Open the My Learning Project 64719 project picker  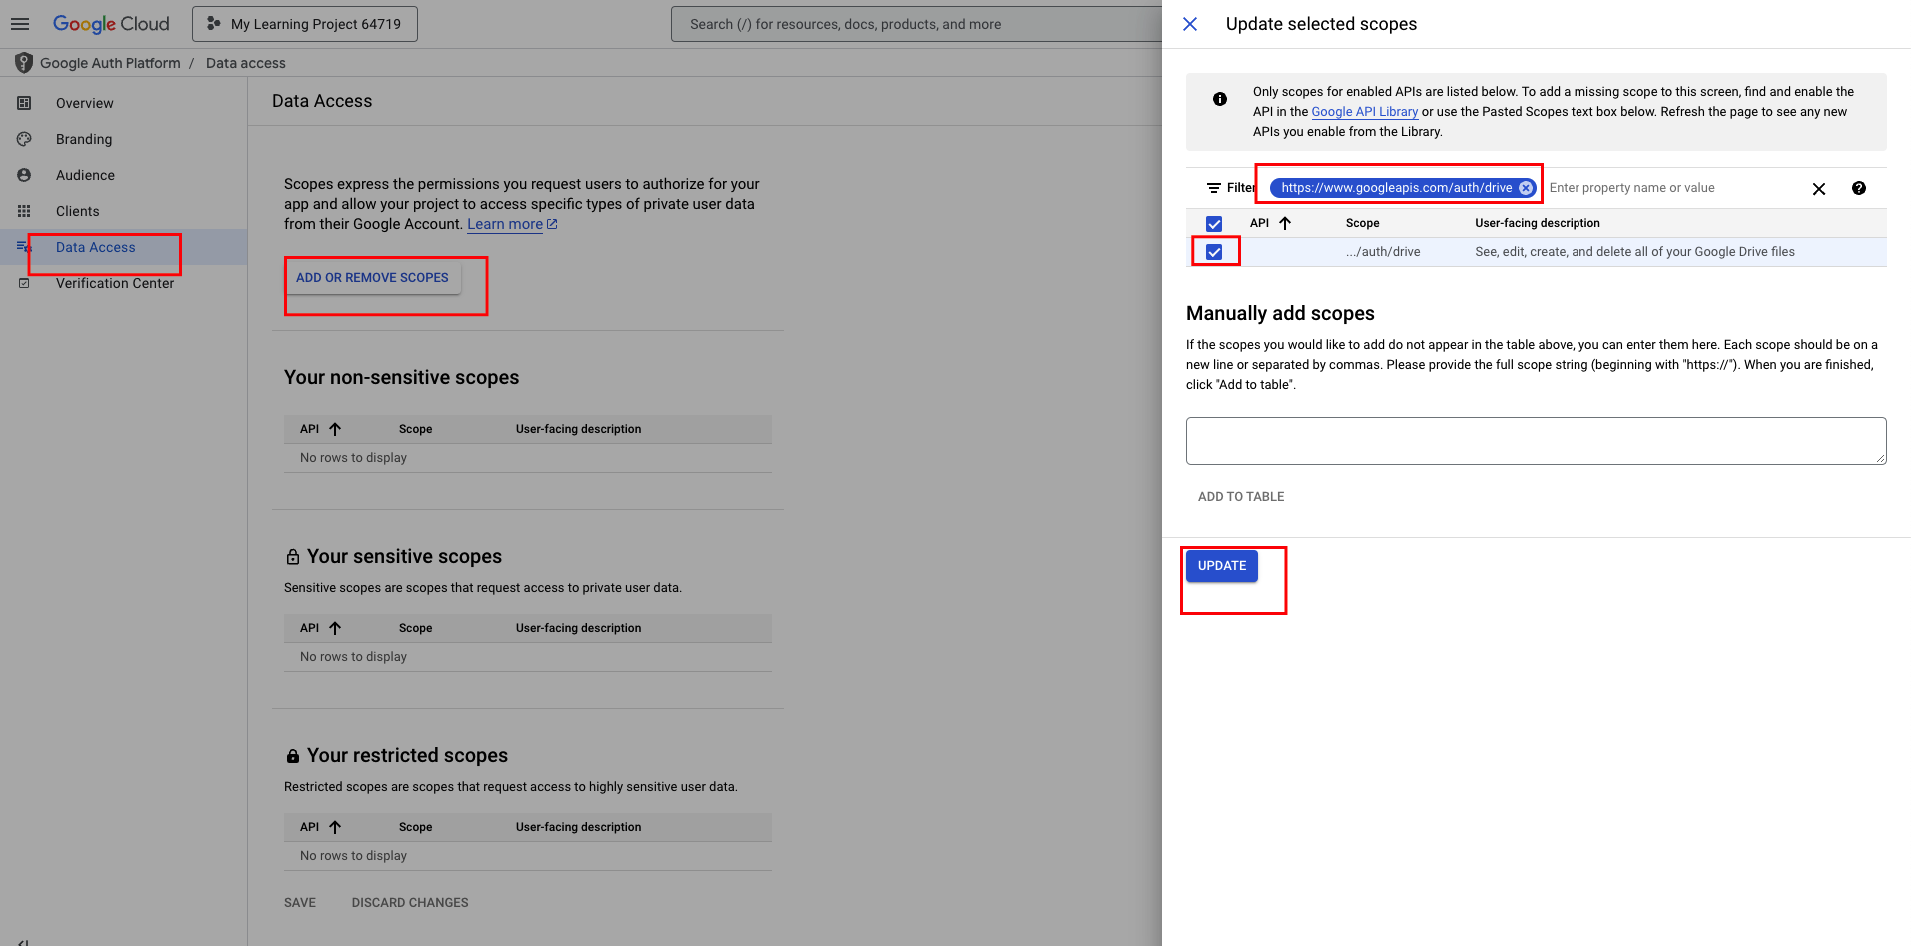click(x=305, y=24)
